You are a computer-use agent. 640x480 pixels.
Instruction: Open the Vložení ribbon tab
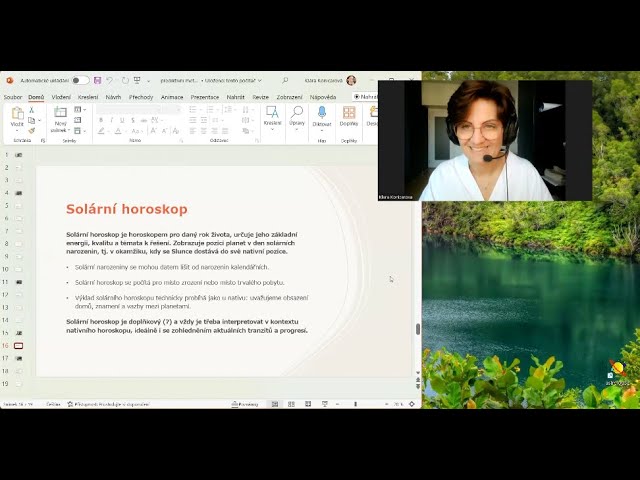(61, 97)
